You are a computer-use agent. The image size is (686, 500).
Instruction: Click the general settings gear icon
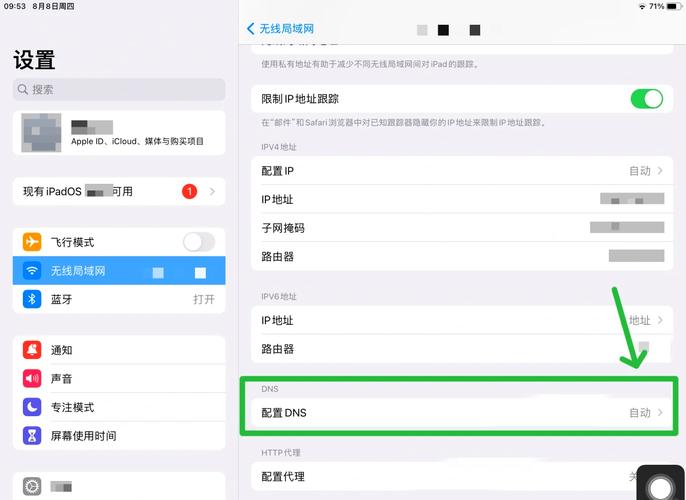pos(32,486)
